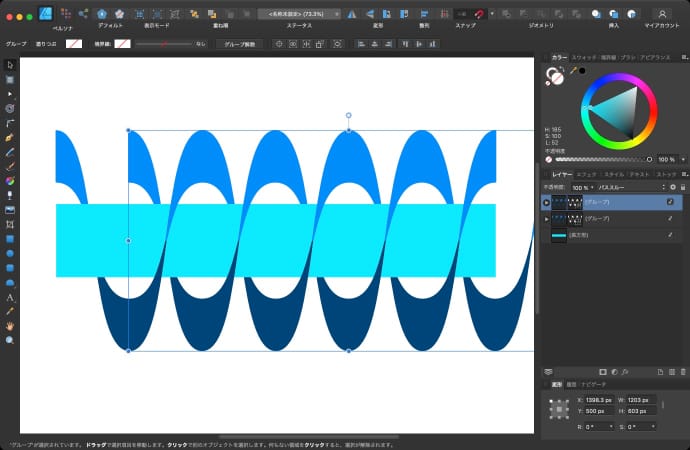Open the layer settings gear icon
The image size is (690, 450).
(672, 187)
